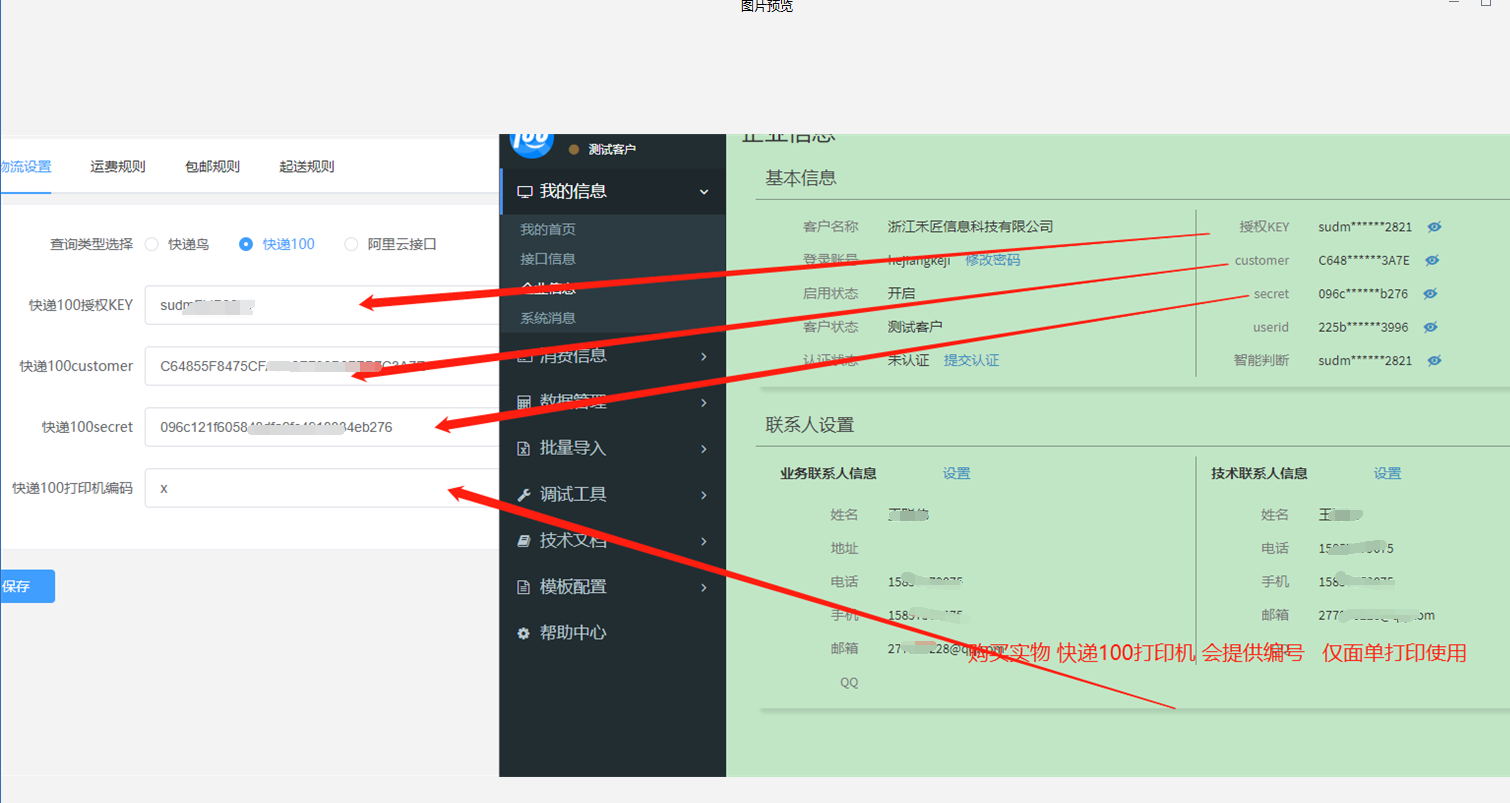Select the 快递鸟 radio option
This screenshot has height=803, width=1510.
tap(152, 244)
